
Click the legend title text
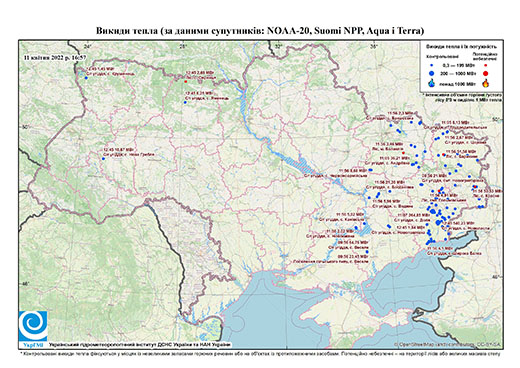461,47
